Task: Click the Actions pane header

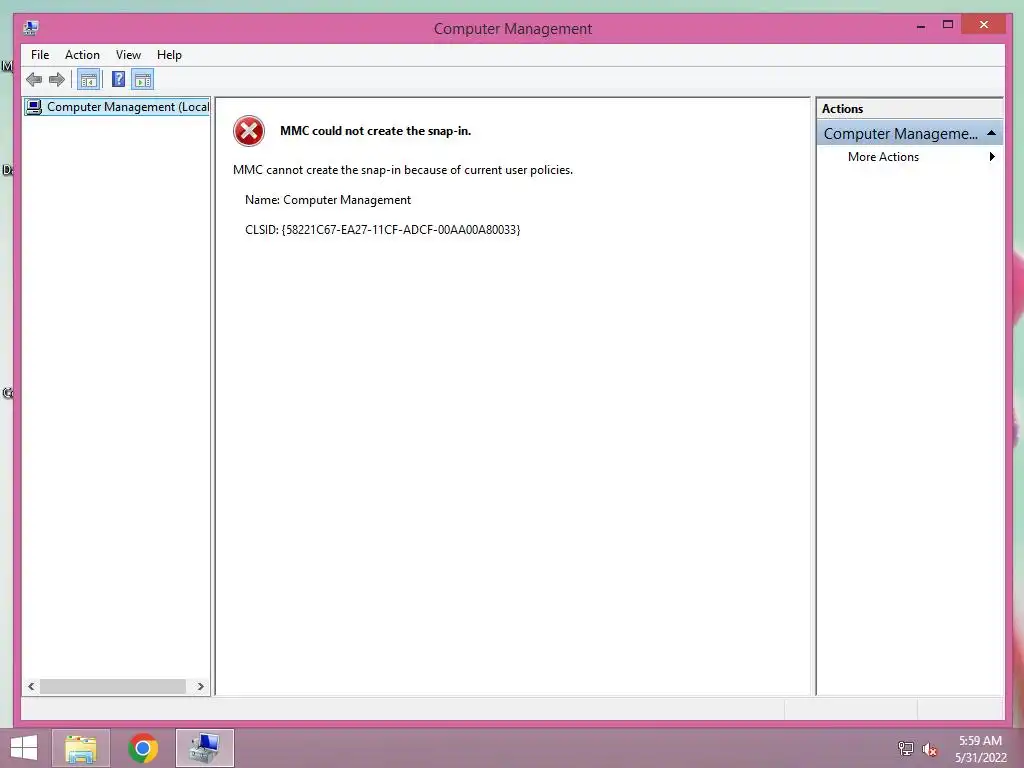Action: click(909, 109)
